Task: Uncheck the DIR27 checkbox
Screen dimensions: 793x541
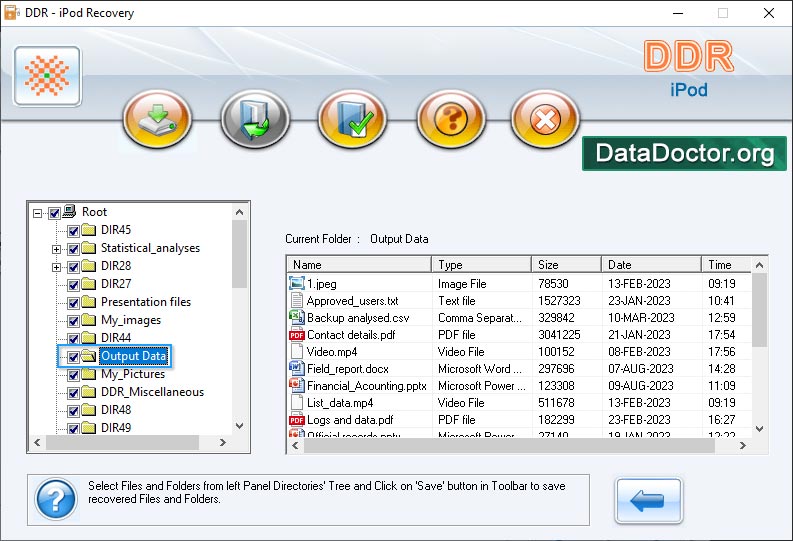Action: tap(73, 285)
